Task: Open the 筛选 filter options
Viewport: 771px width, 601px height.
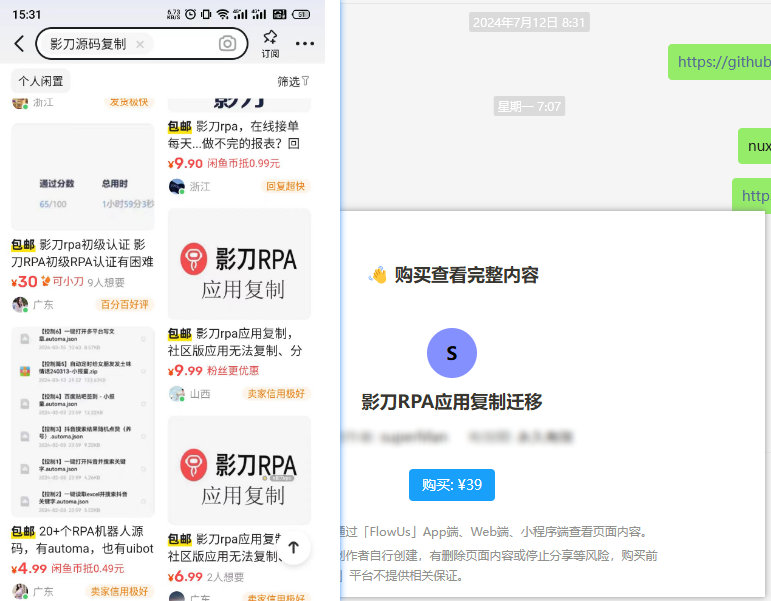Action: (x=294, y=81)
